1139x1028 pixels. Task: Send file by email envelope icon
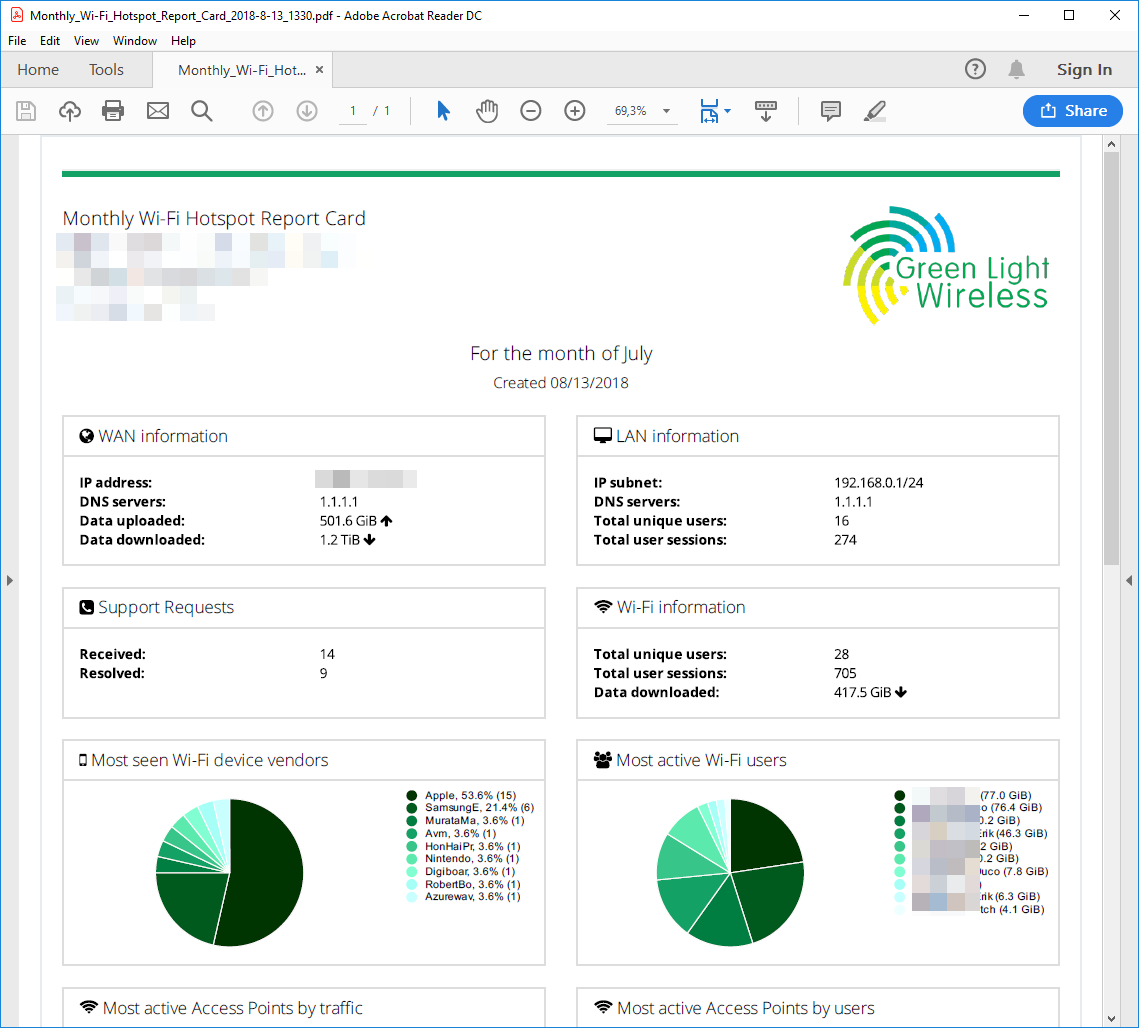[x=158, y=111]
